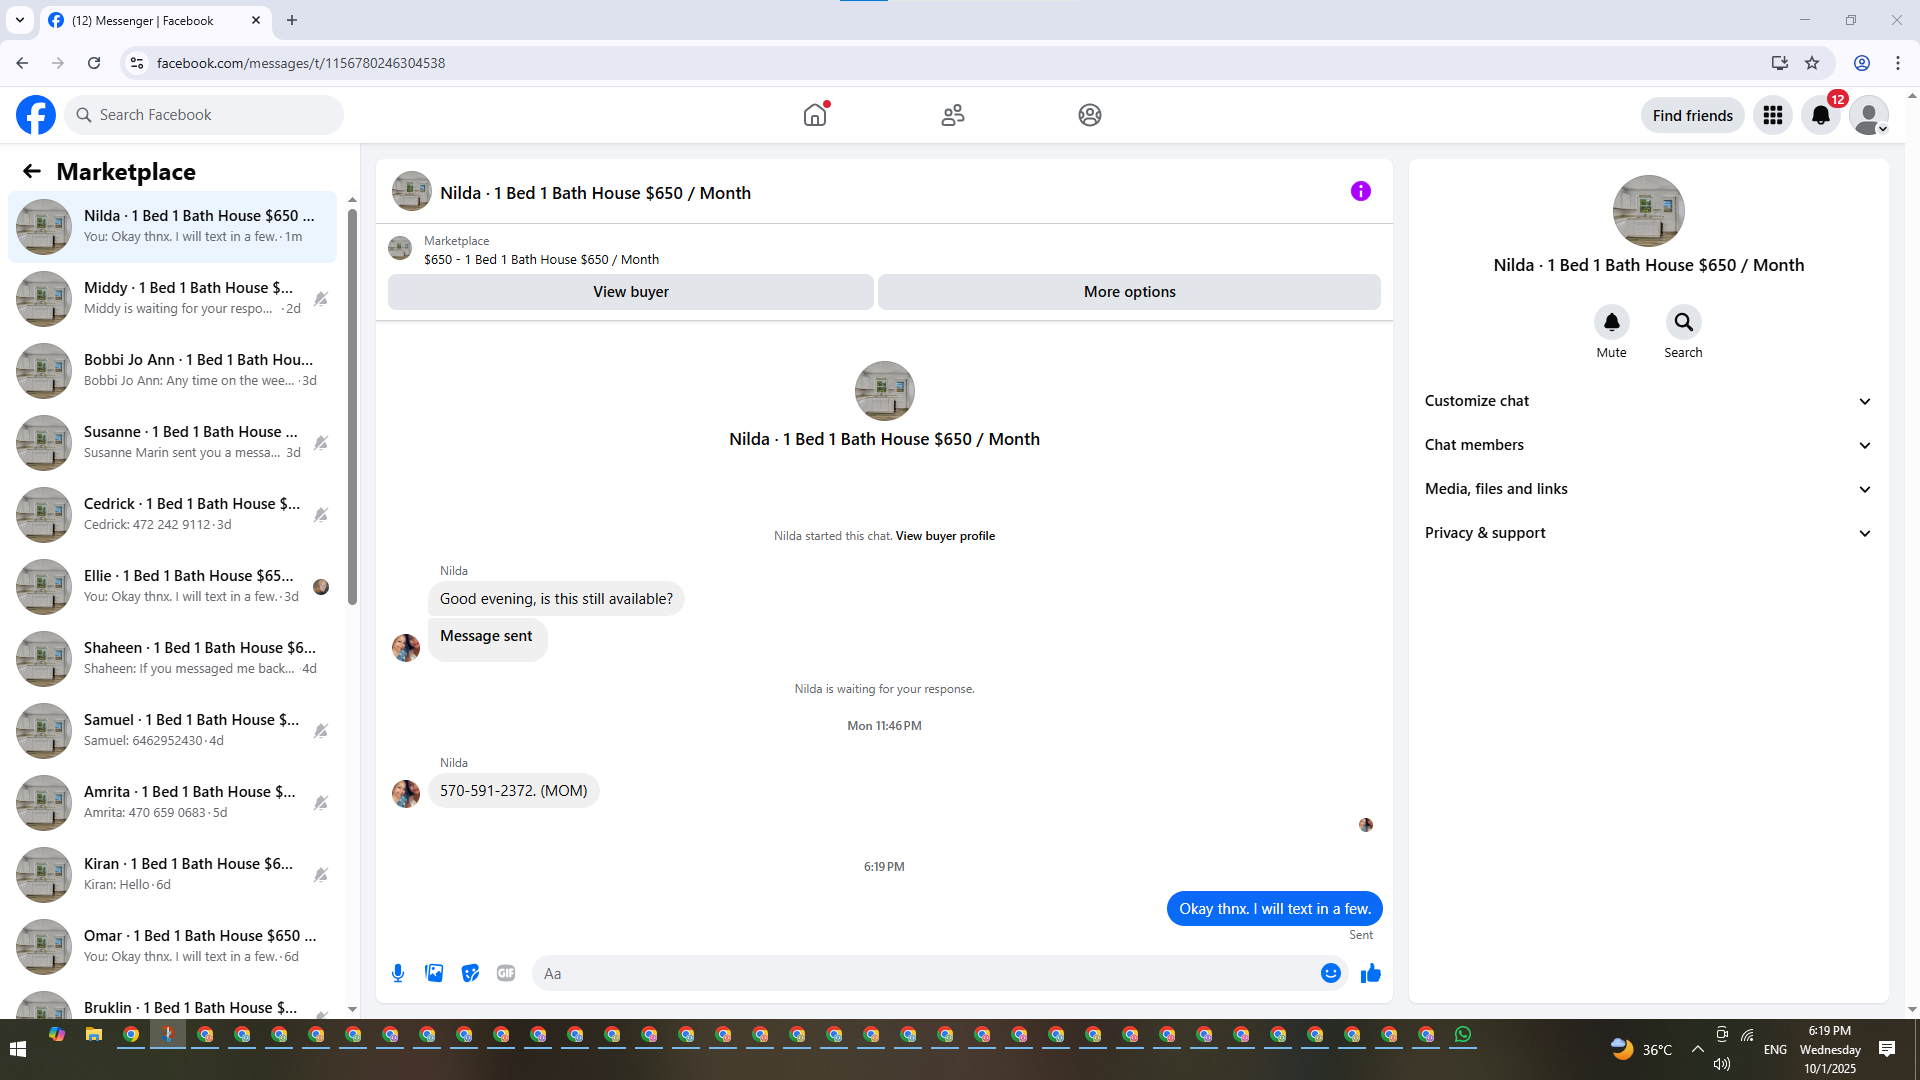Click the Search Facebook field
This screenshot has height=1080, width=1920.
click(x=204, y=115)
